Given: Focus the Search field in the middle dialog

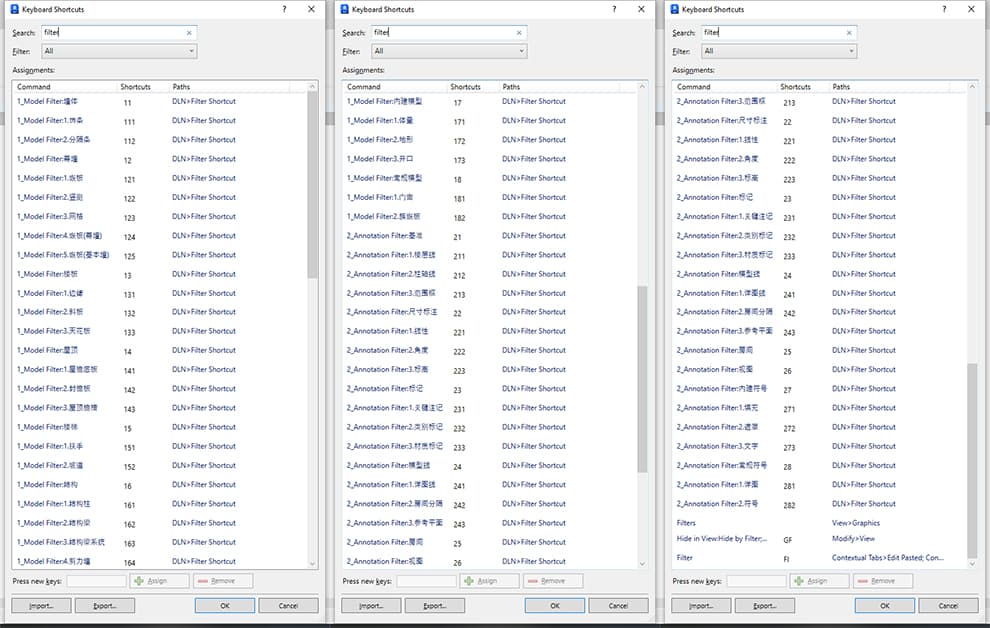Looking at the screenshot, I should [449, 33].
